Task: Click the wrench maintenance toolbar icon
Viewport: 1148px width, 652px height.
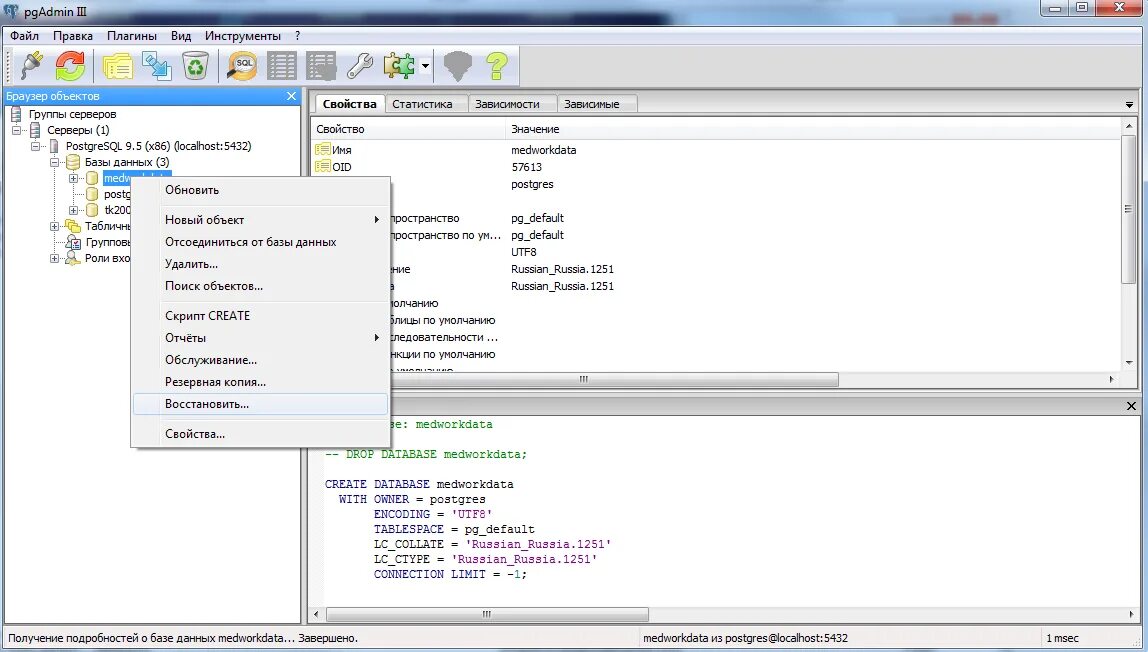Action: pyautogui.click(x=359, y=66)
